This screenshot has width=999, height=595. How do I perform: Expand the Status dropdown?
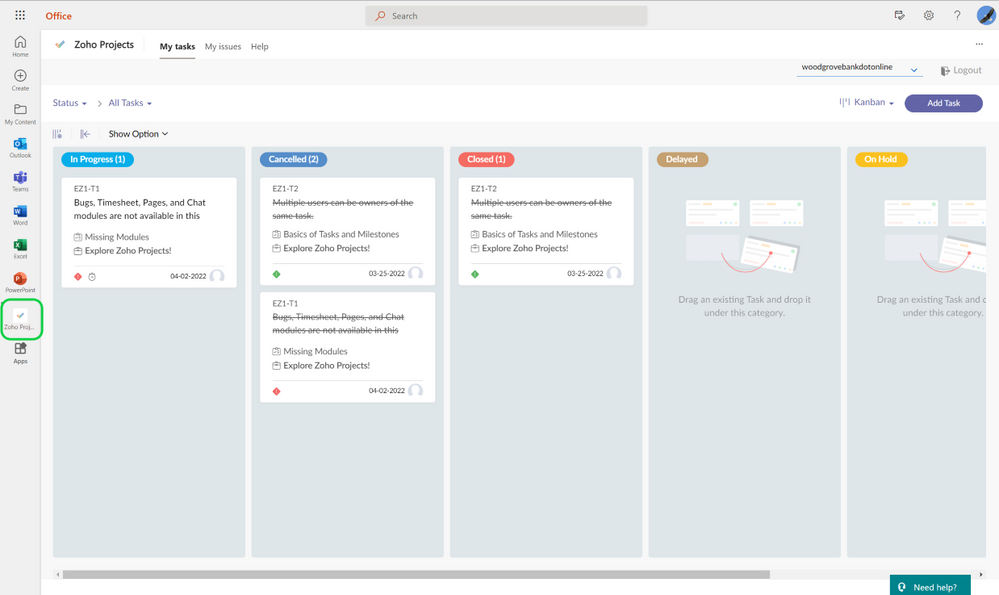click(69, 103)
